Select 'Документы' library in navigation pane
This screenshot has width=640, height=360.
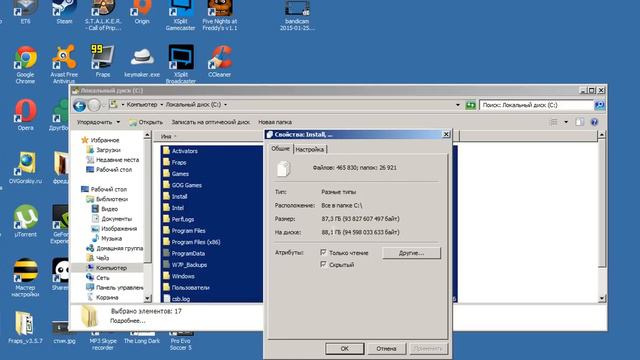tap(116, 218)
